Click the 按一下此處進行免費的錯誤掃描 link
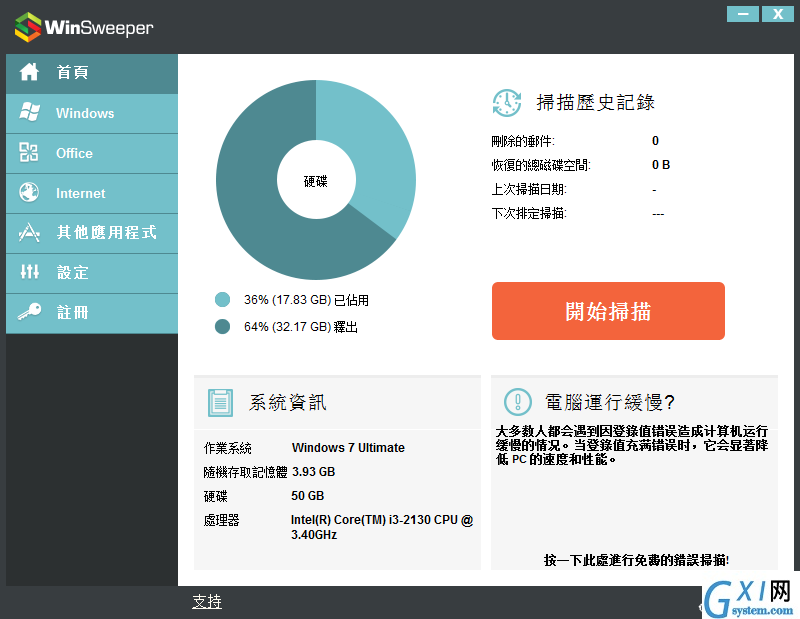The width and height of the screenshot is (800, 619). point(636,560)
